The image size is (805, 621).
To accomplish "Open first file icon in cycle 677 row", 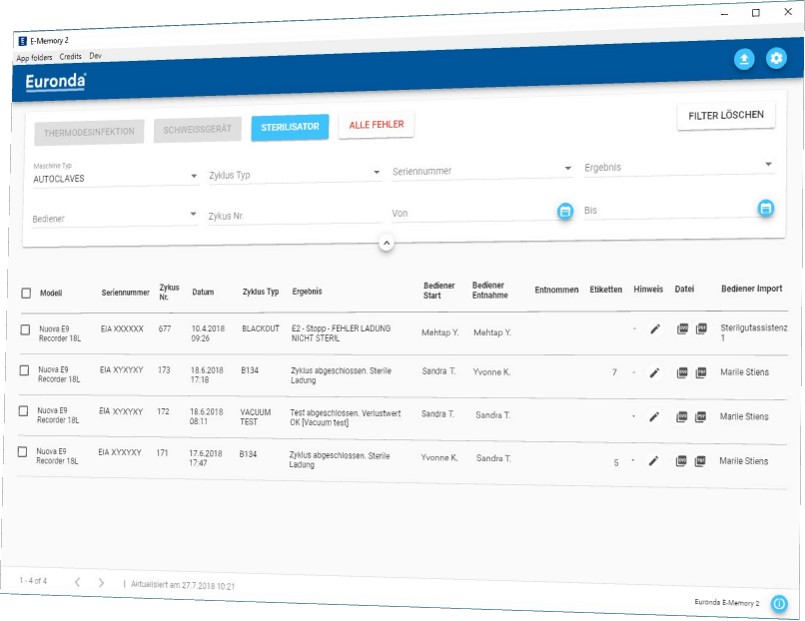I will [x=682, y=329].
